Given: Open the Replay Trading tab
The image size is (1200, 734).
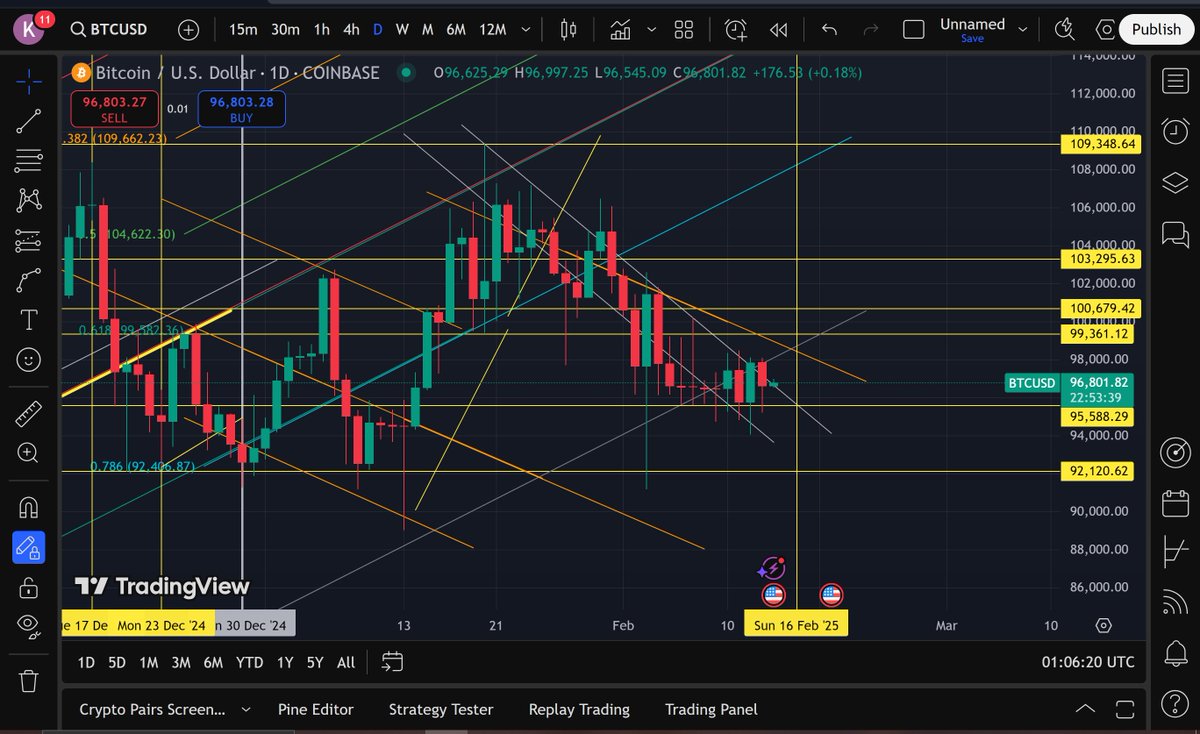Looking at the screenshot, I should pos(579,709).
